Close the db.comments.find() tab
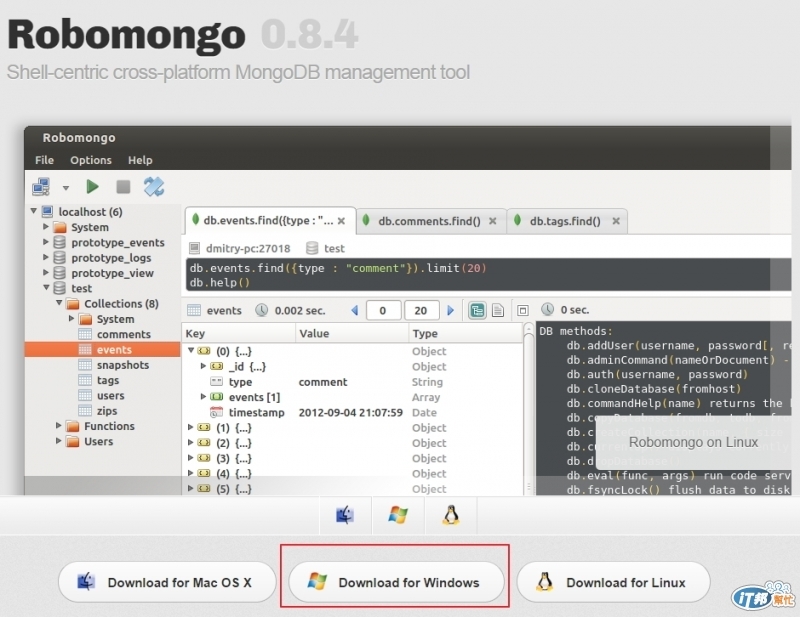The height and width of the screenshot is (617, 800). [x=492, y=221]
